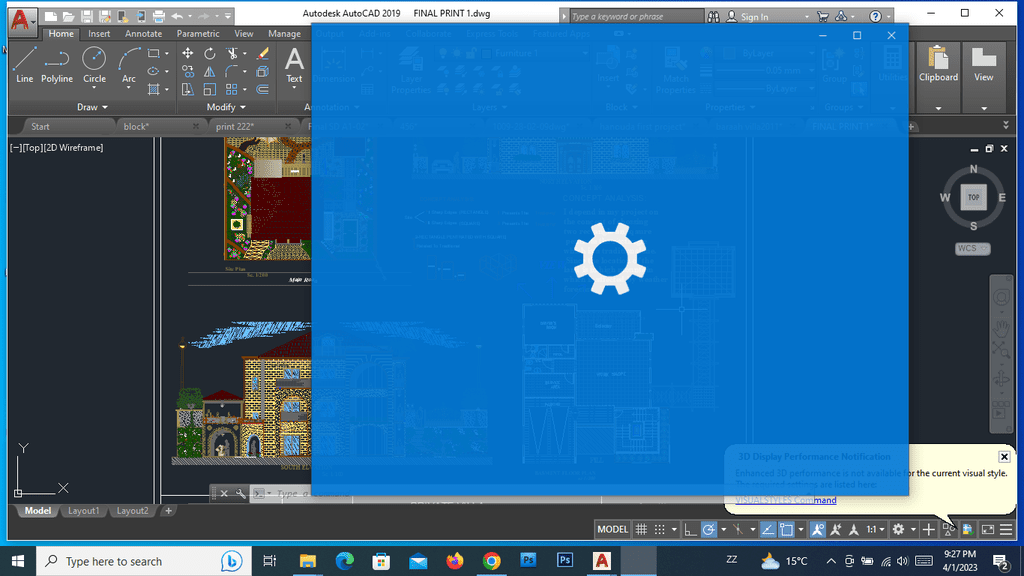Open the Home ribbon tab

pos(61,33)
